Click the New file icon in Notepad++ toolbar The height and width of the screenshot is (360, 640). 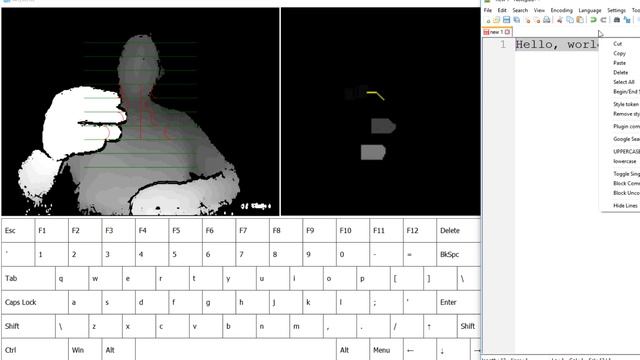(x=488, y=20)
